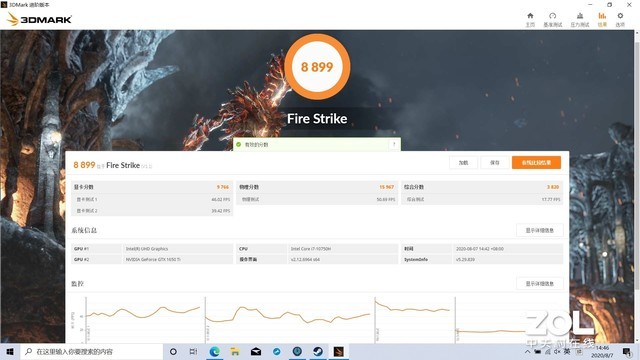Image resolution: width=640 pixels, height=360 pixels.
Task: Click the Load result button
Action: [463, 162]
